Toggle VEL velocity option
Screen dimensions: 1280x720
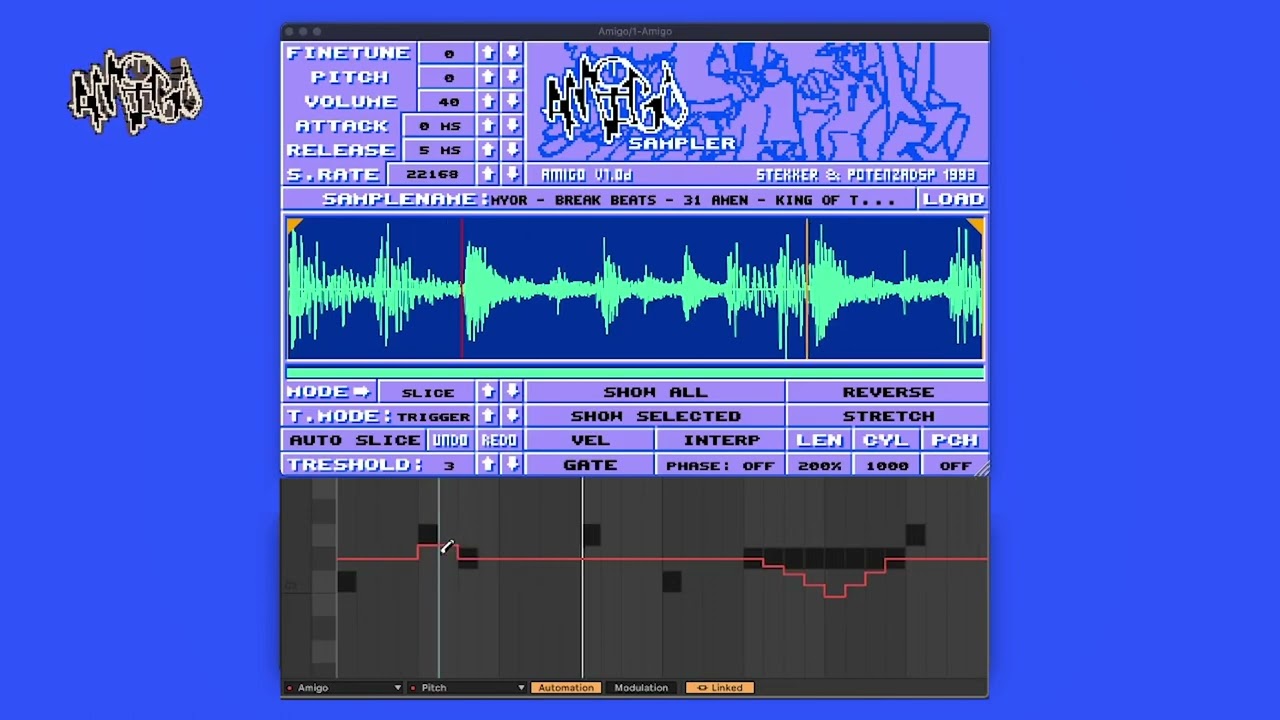[x=590, y=440]
